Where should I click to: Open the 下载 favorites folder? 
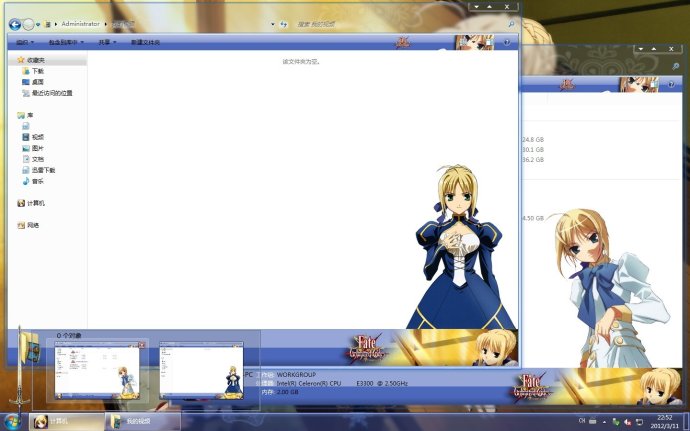pyautogui.click(x=33, y=71)
